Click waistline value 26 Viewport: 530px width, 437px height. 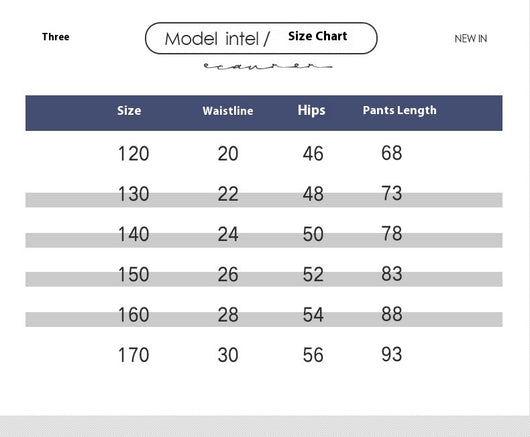point(228,274)
